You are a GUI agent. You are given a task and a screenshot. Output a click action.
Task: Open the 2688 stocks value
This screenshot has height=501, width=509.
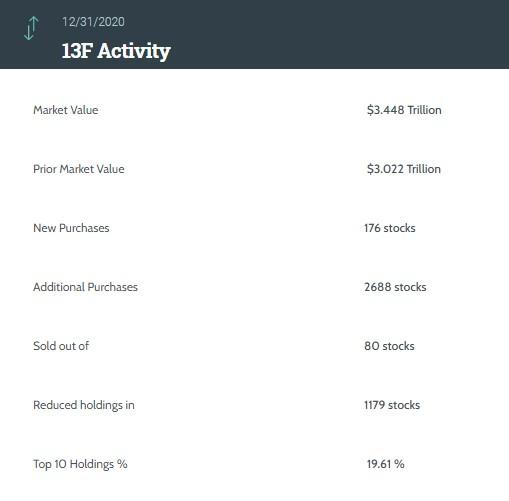[395, 287]
